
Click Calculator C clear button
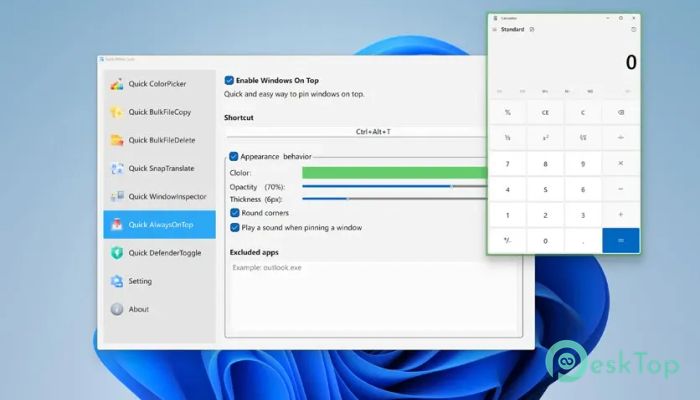point(583,112)
